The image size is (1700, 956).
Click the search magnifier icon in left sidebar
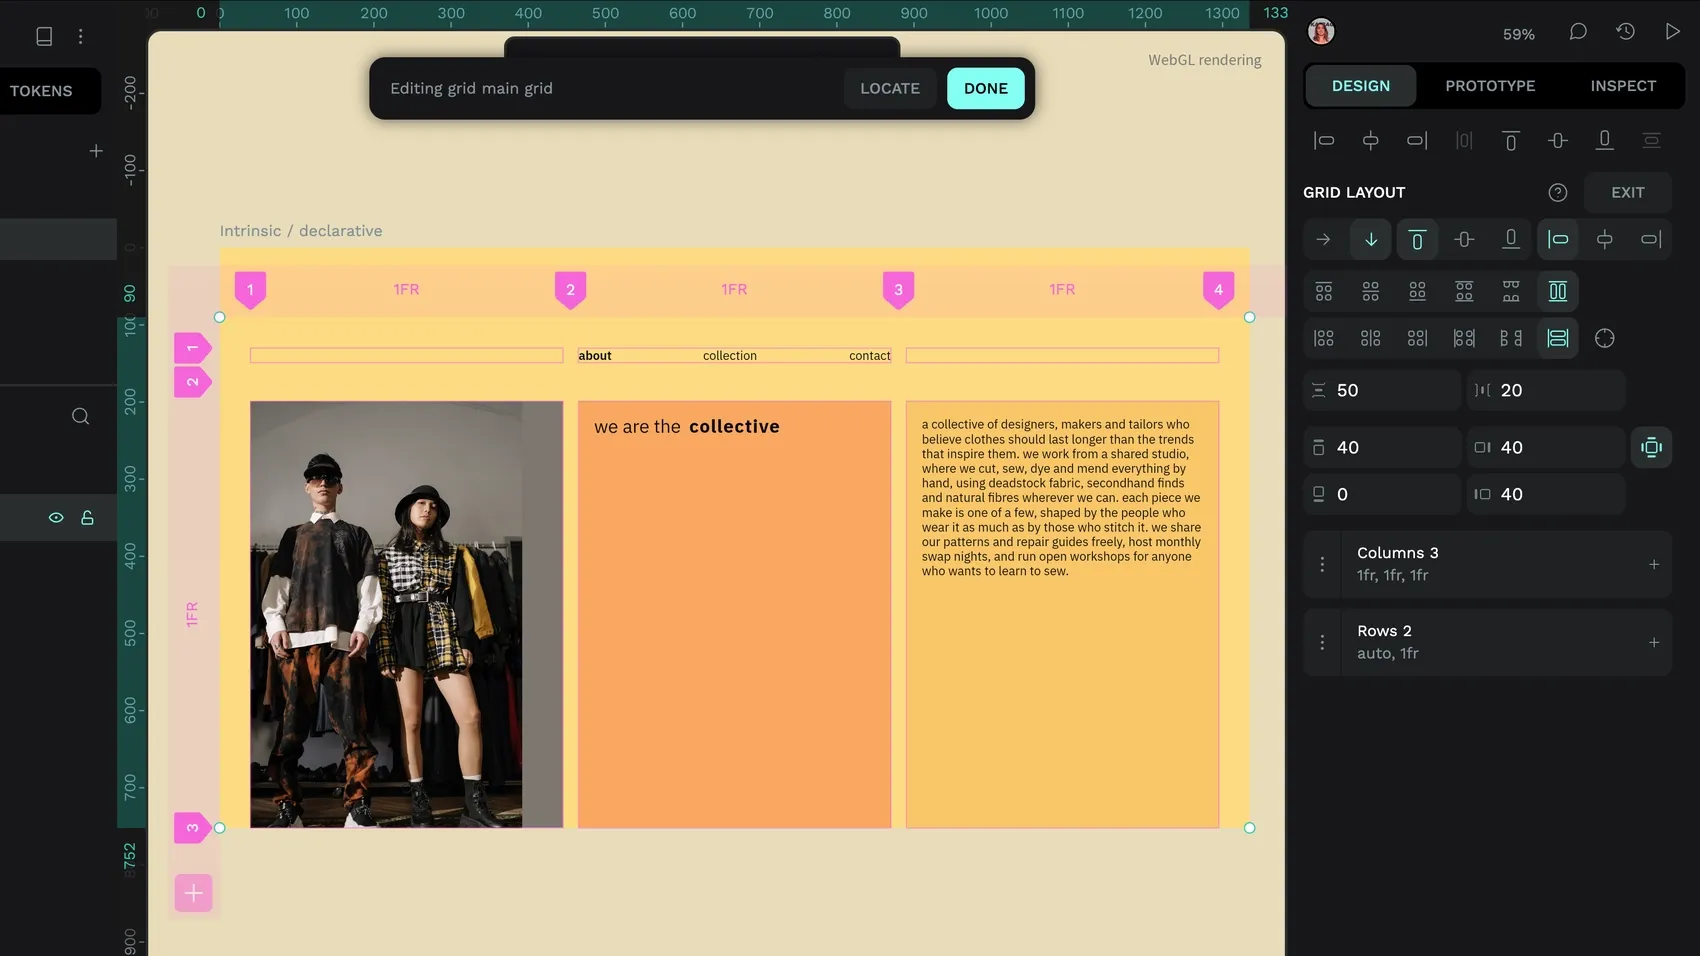point(81,416)
